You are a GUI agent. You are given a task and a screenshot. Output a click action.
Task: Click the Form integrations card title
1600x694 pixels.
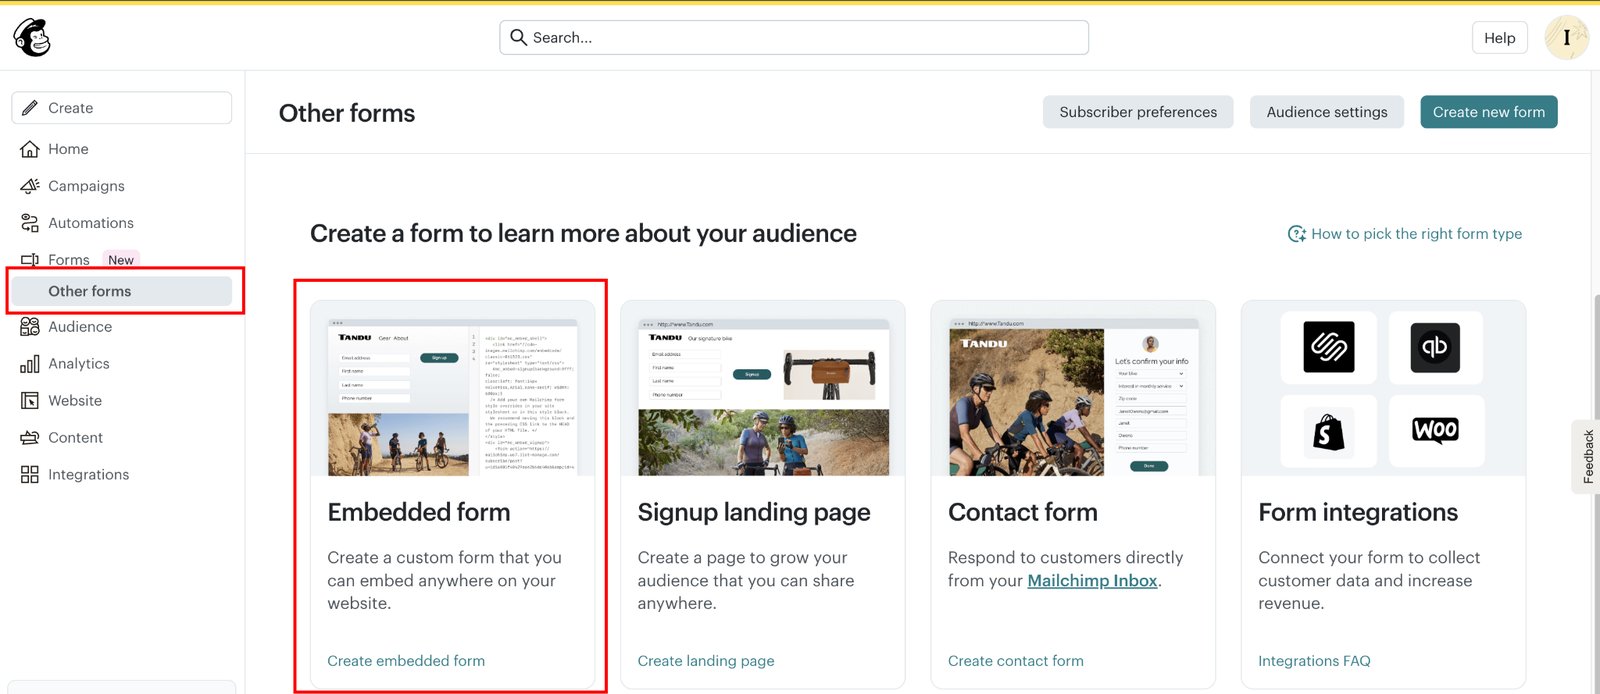(1358, 512)
